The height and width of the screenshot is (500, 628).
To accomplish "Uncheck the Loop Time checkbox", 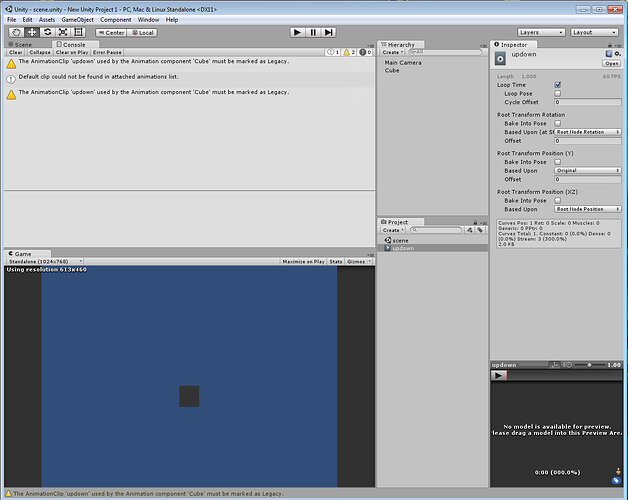I will coord(558,85).
